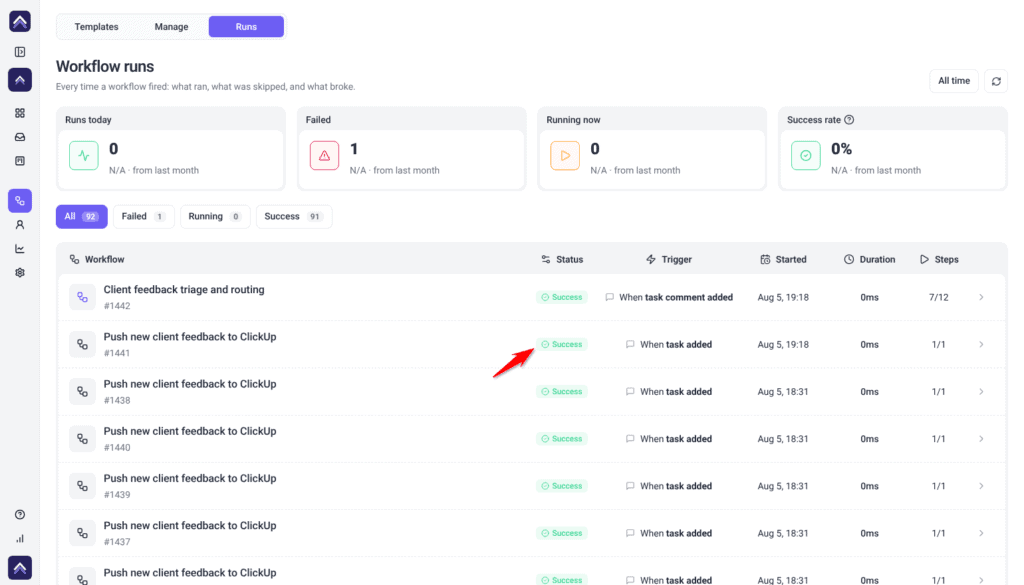
Task: Click the workflow icon for run #1440
Action: (x=82, y=439)
